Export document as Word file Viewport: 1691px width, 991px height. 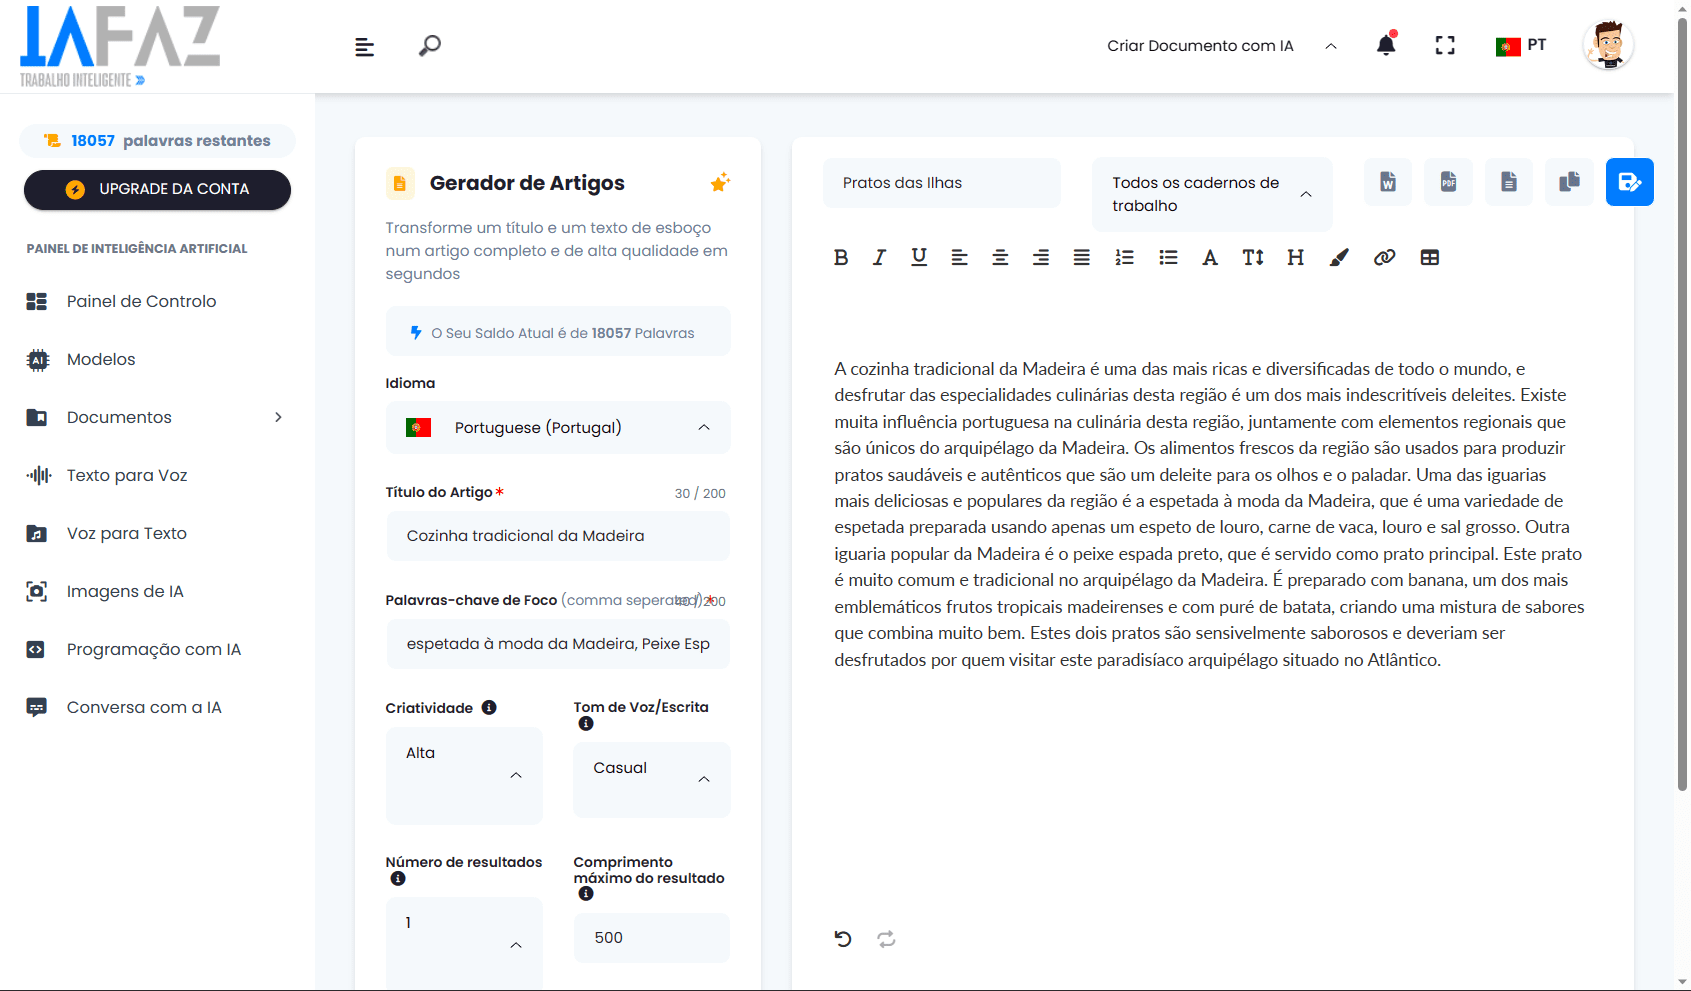[x=1388, y=182]
